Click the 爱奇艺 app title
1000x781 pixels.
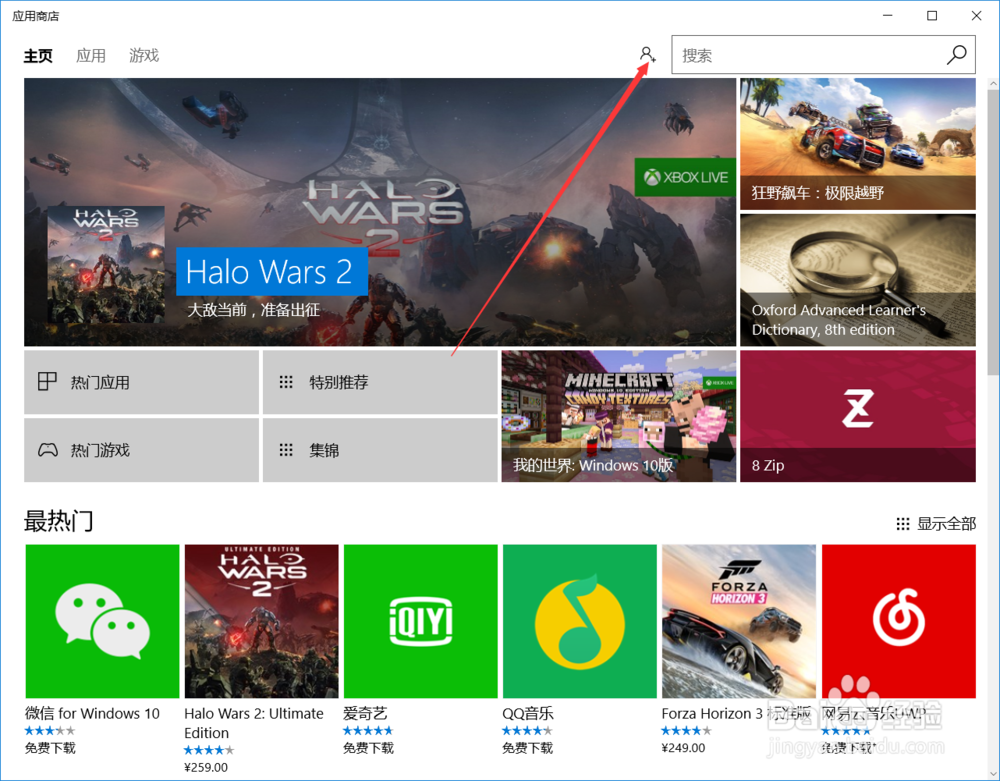365,713
